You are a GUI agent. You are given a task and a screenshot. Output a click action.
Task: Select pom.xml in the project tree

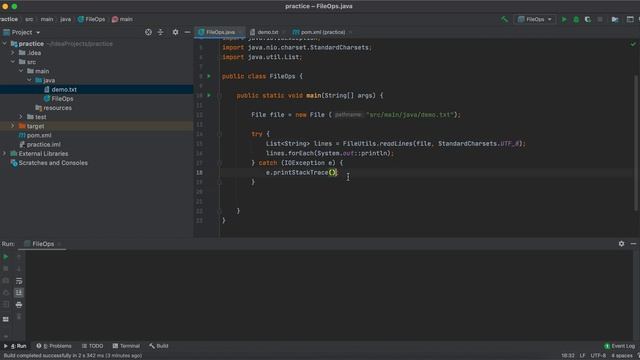tap(39, 135)
